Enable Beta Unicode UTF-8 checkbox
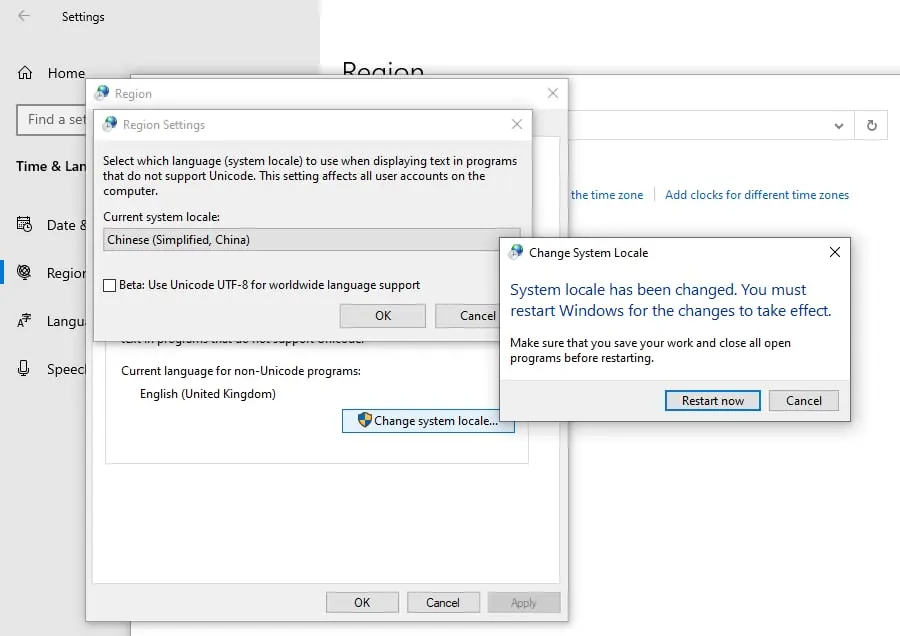Screen dimensions: 900x636 point(110,285)
